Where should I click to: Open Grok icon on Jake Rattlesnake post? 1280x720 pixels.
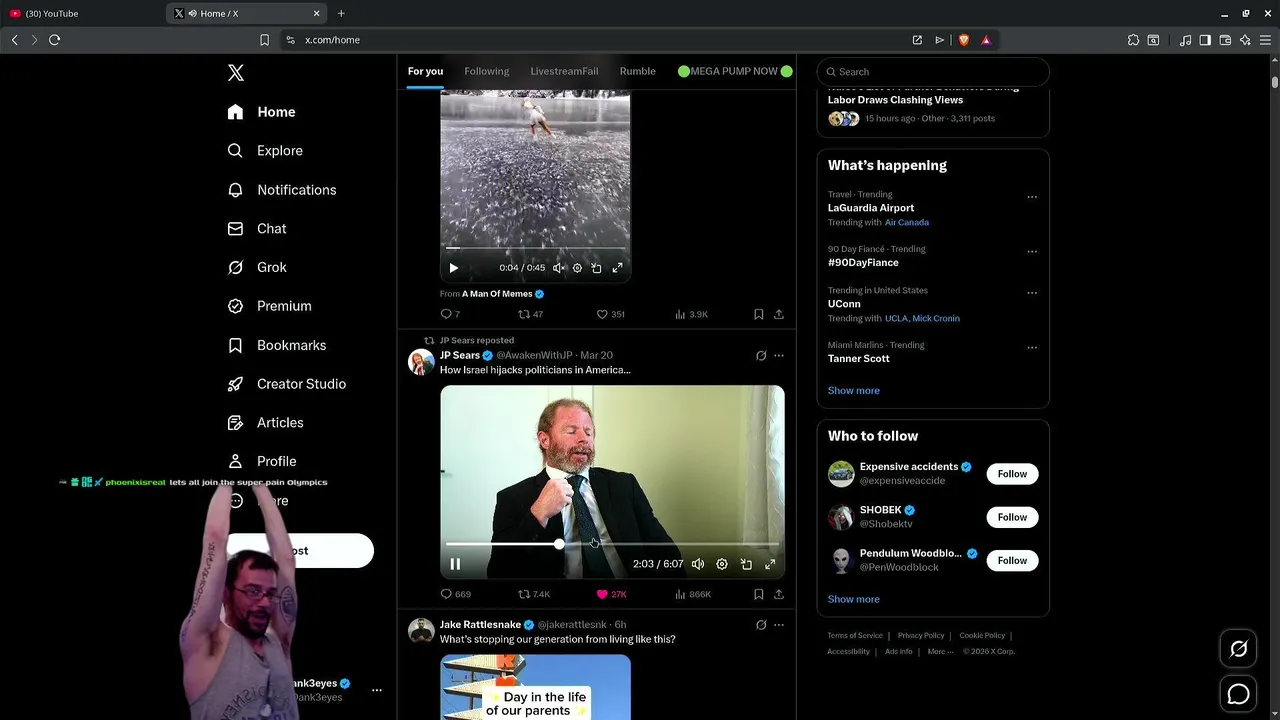click(761, 625)
